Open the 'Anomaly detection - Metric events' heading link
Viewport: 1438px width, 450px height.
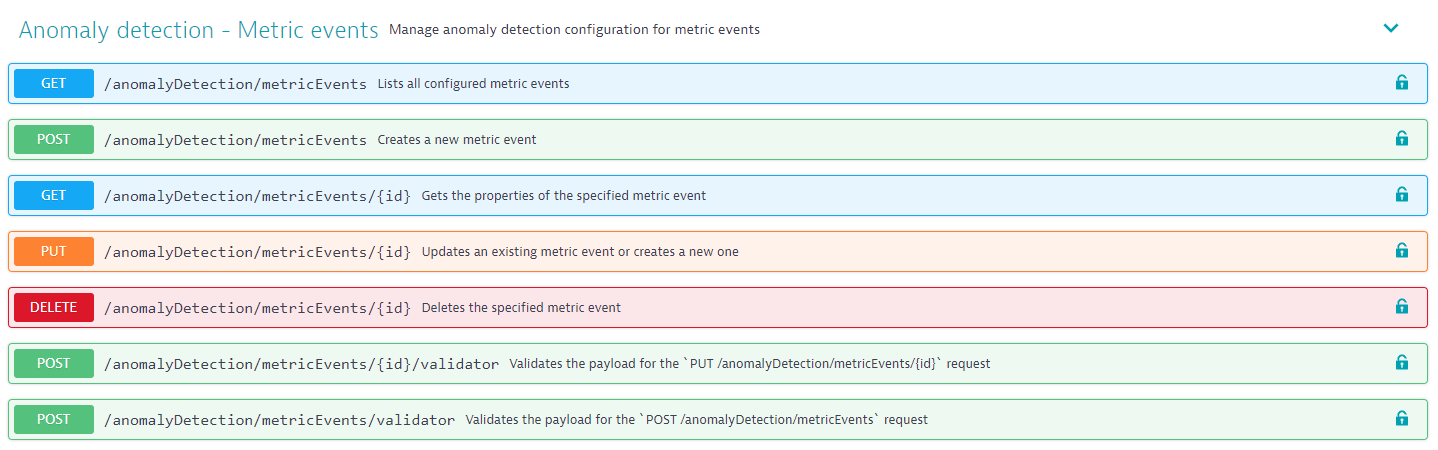coord(198,30)
